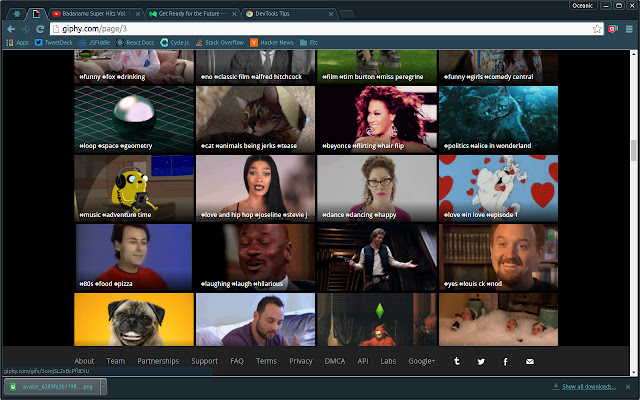Open the Google+ footer link

(422, 361)
